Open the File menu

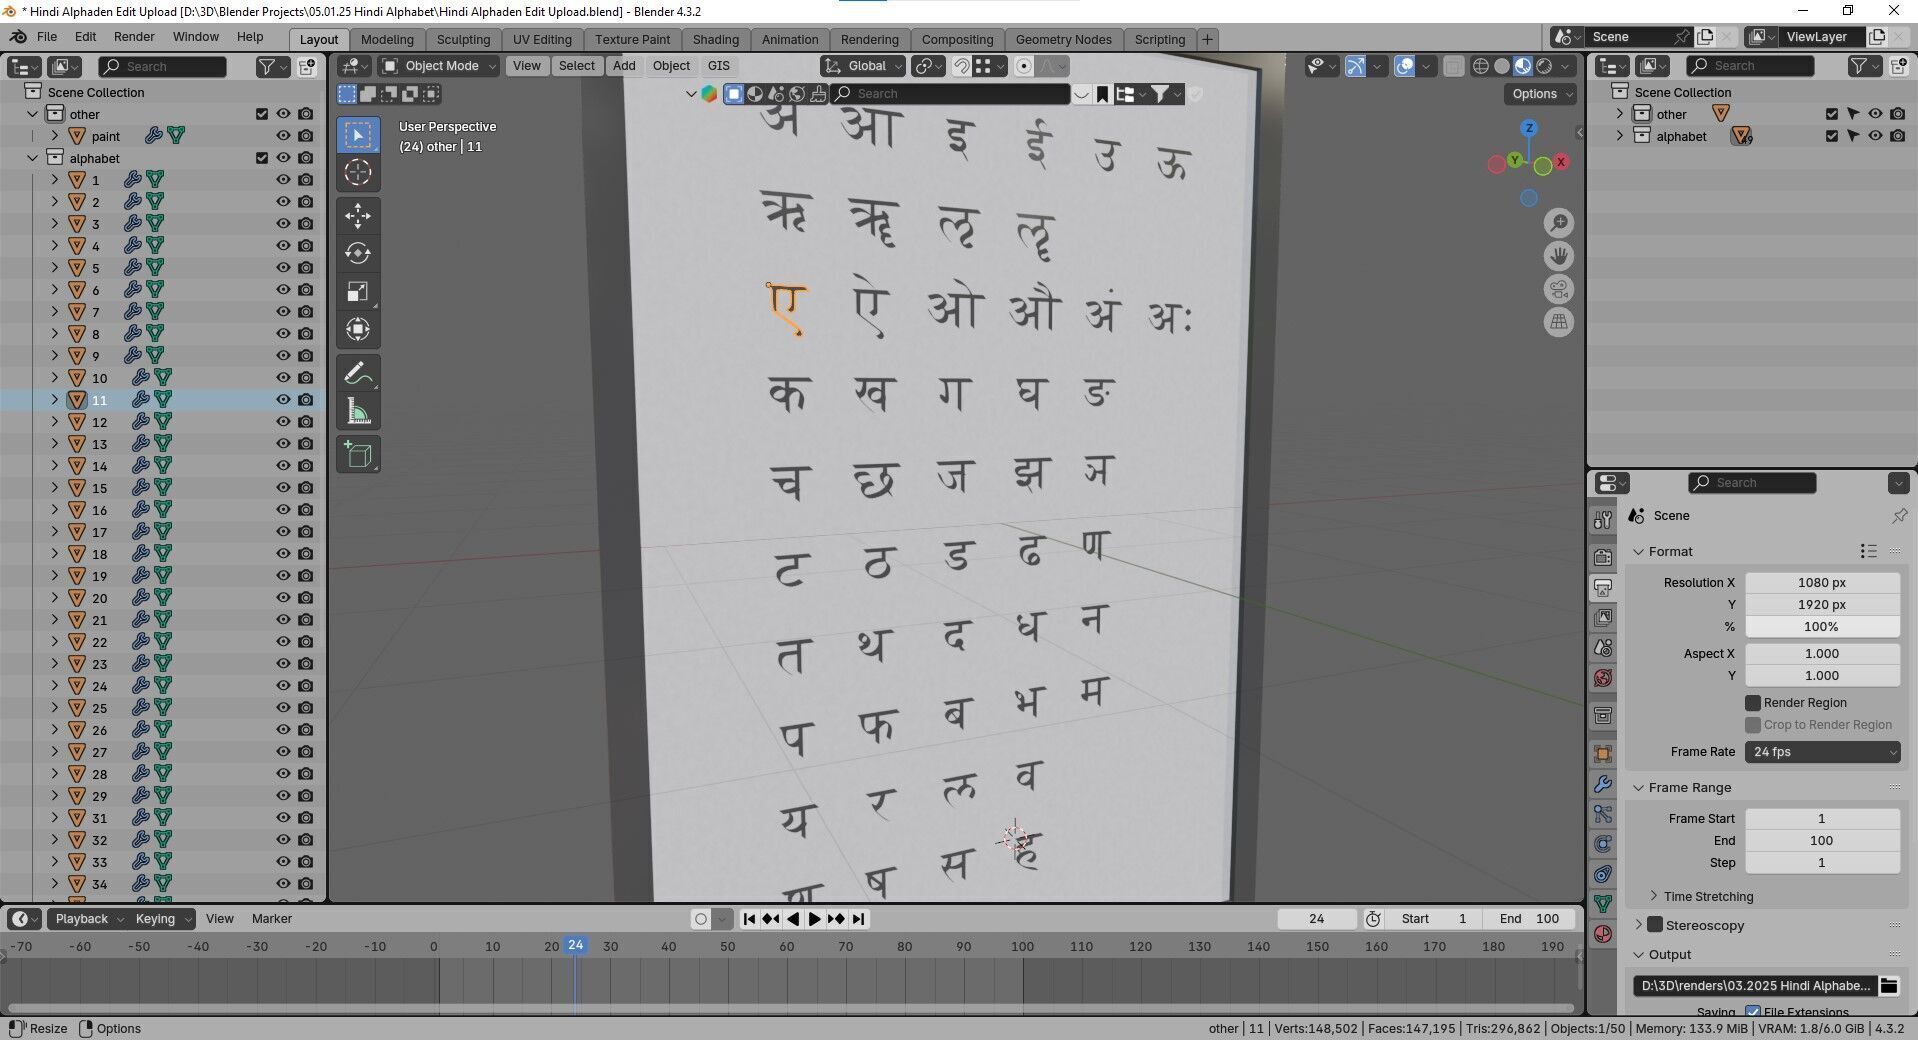click(x=47, y=37)
